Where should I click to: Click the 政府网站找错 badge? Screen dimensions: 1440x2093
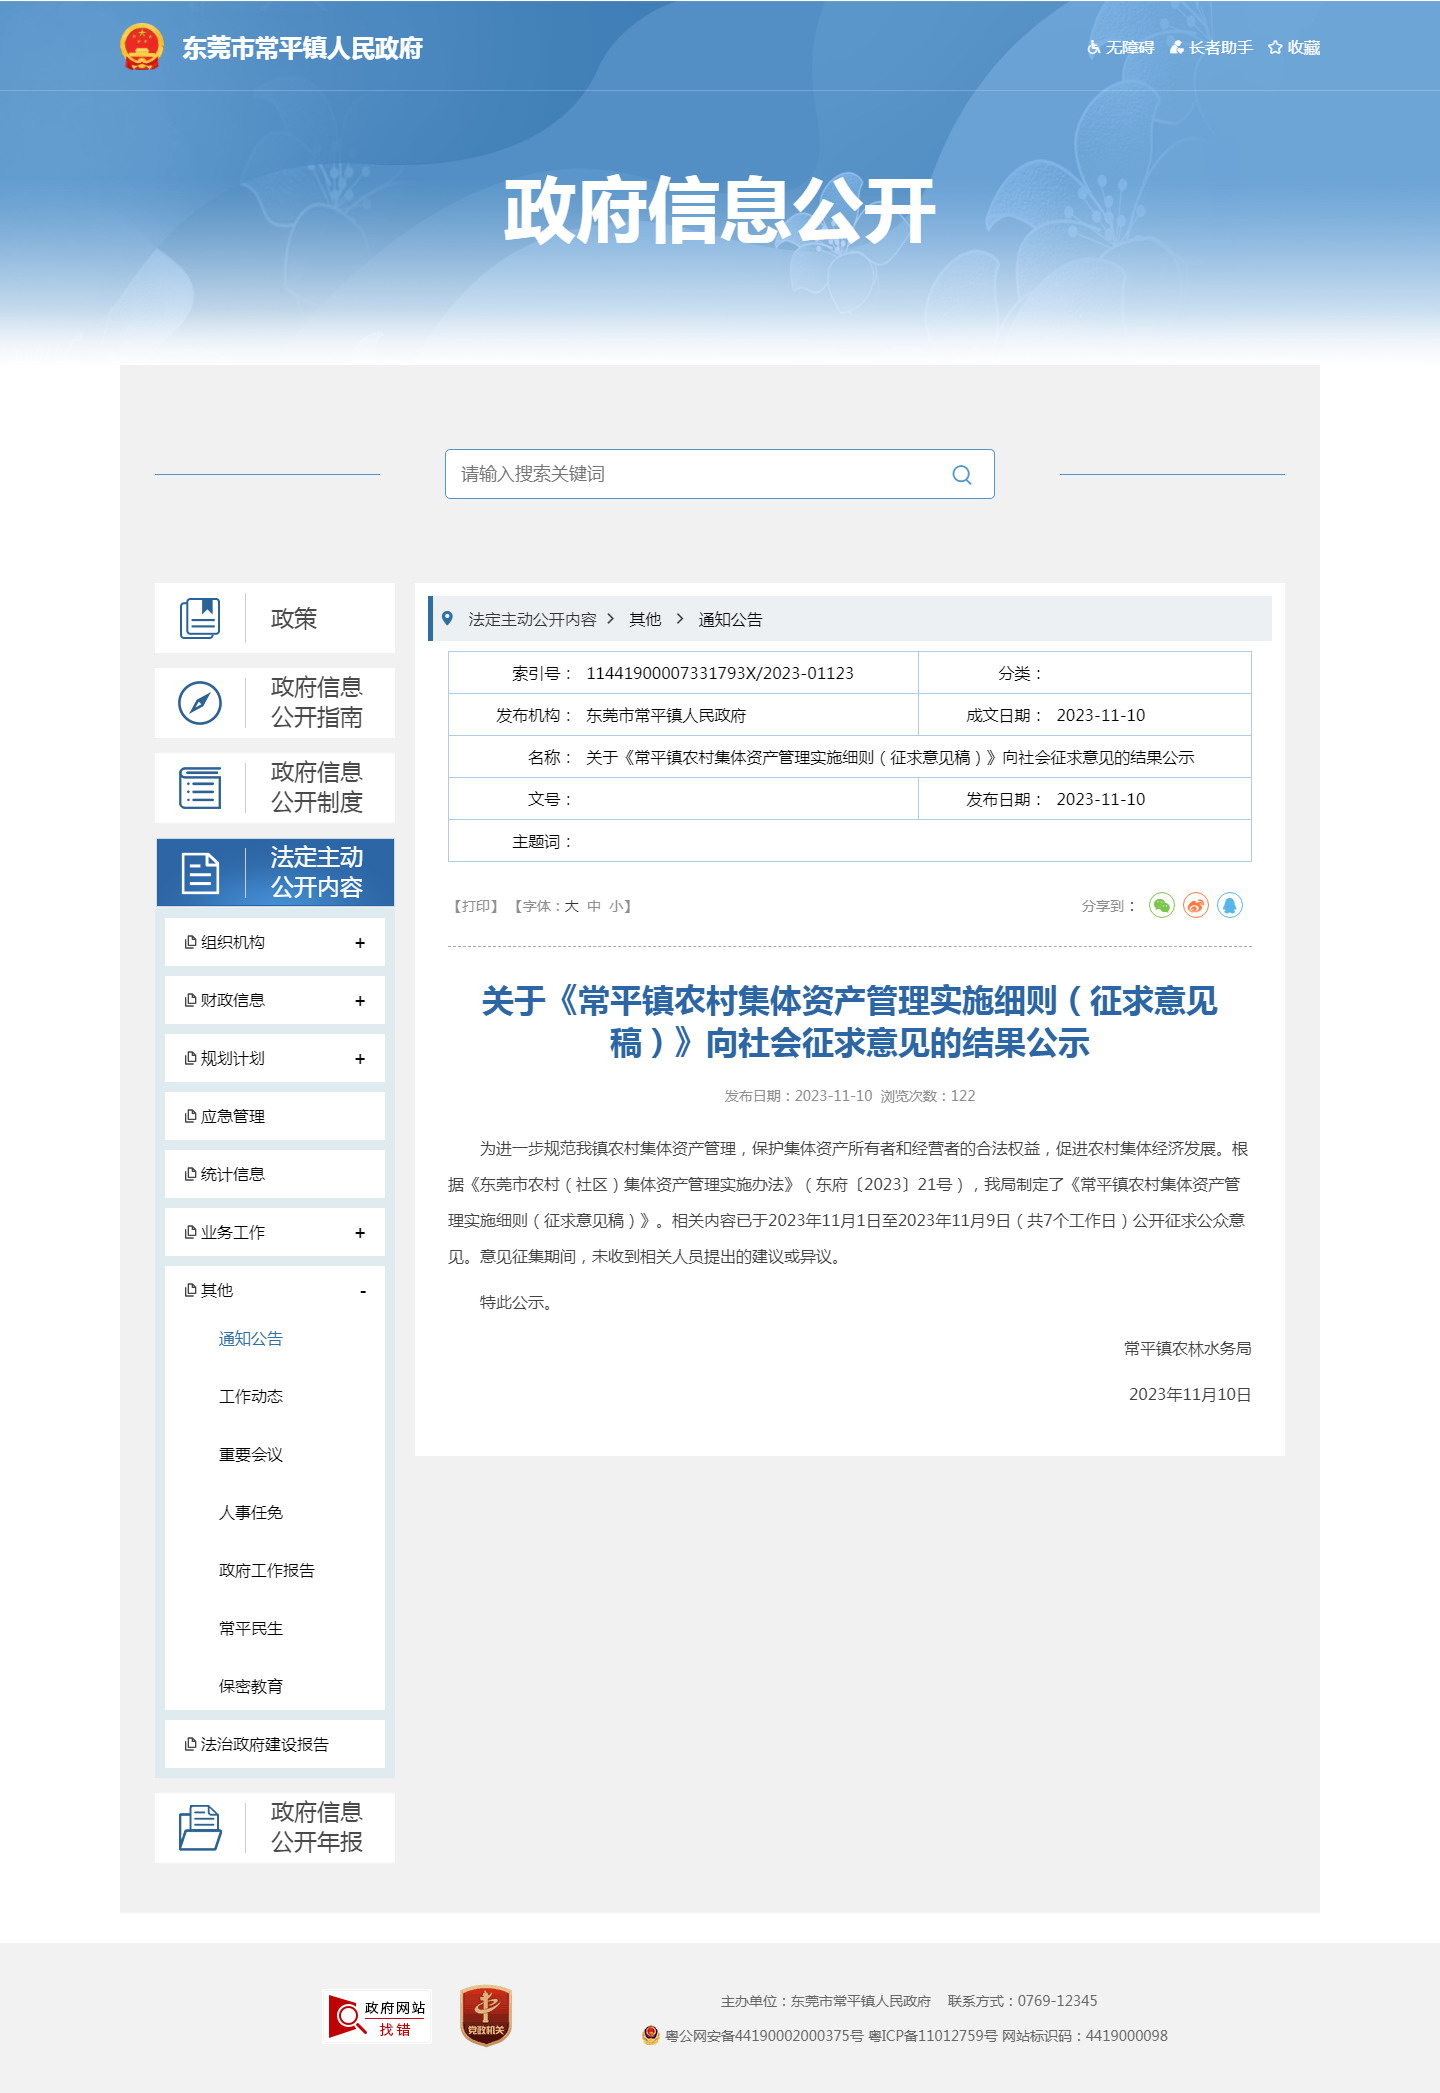point(379,2017)
